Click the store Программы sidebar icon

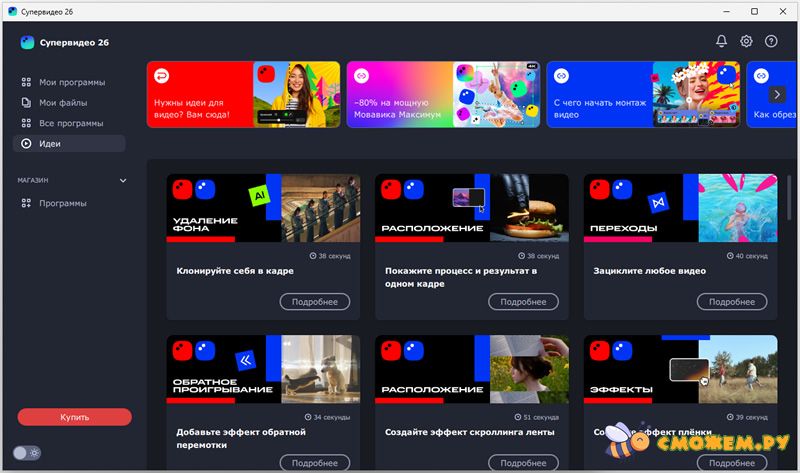(26, 203)
